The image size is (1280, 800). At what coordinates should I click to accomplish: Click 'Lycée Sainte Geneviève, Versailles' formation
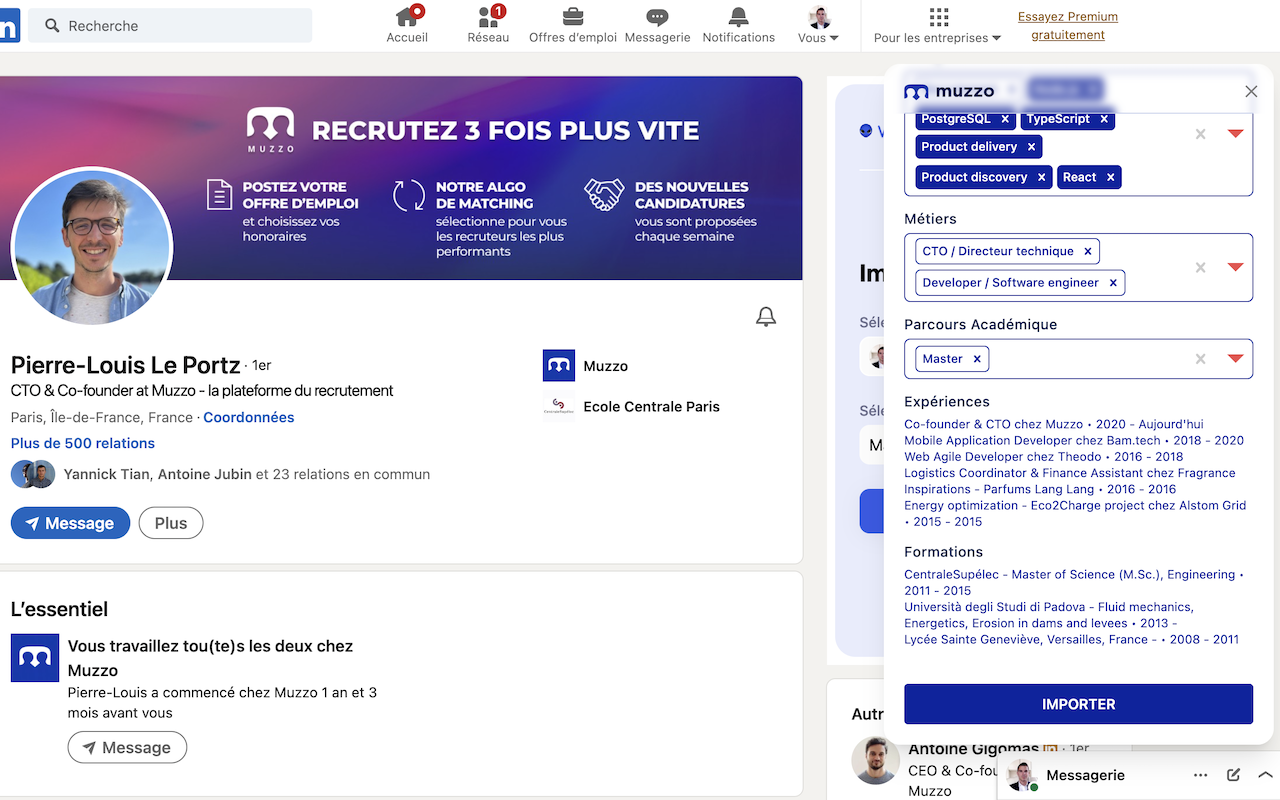pyautogui.click(x=1071, y=639)
